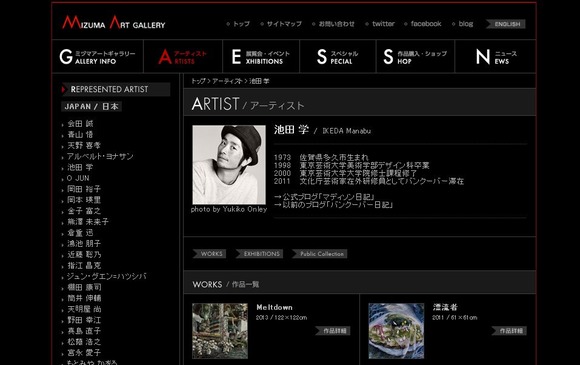Open artist 金子 富之 in the sidebar
This screenshot has height=365, width=580.
point(84,211)
